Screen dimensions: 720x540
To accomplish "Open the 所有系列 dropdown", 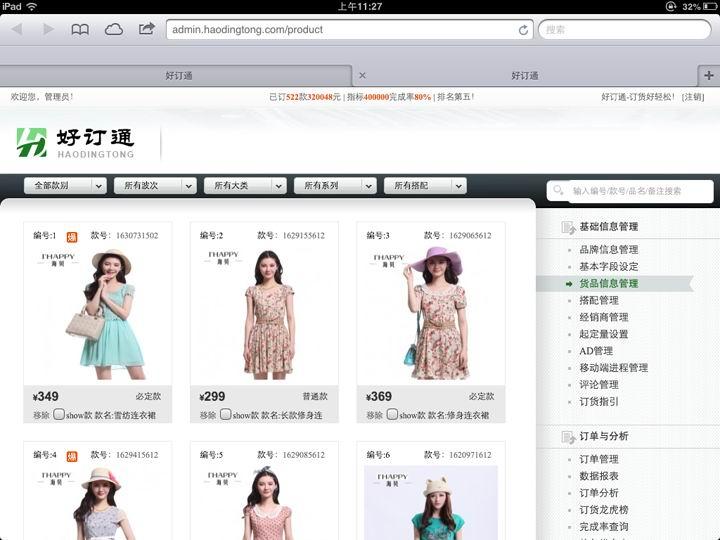I will pos(335,186).
